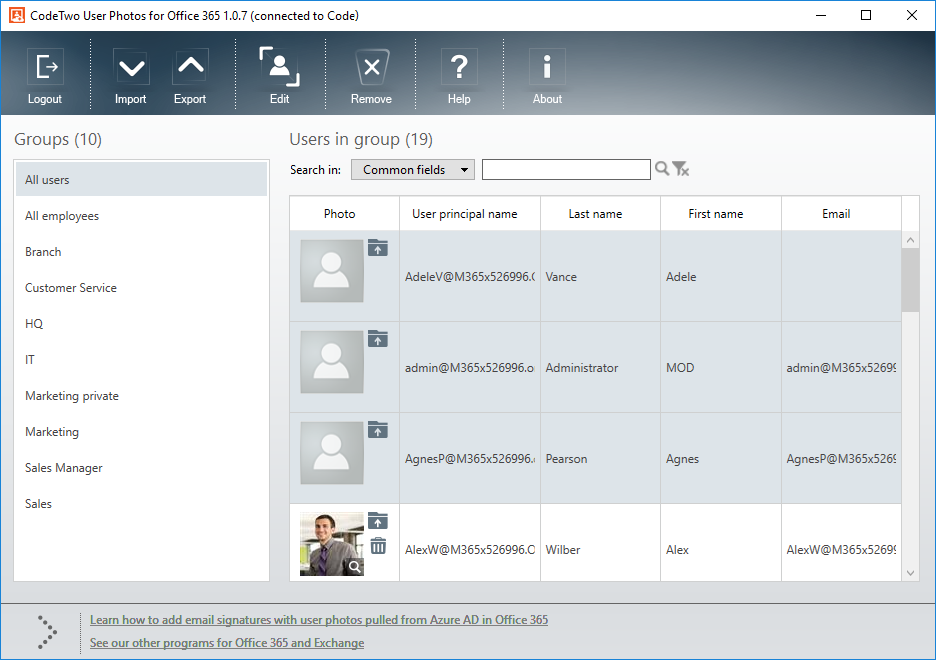The width and height of the screenshot is (936, 660).
Task: Click the AdeleV@M365x526996 principal name cell
Action: coord(470,276)
